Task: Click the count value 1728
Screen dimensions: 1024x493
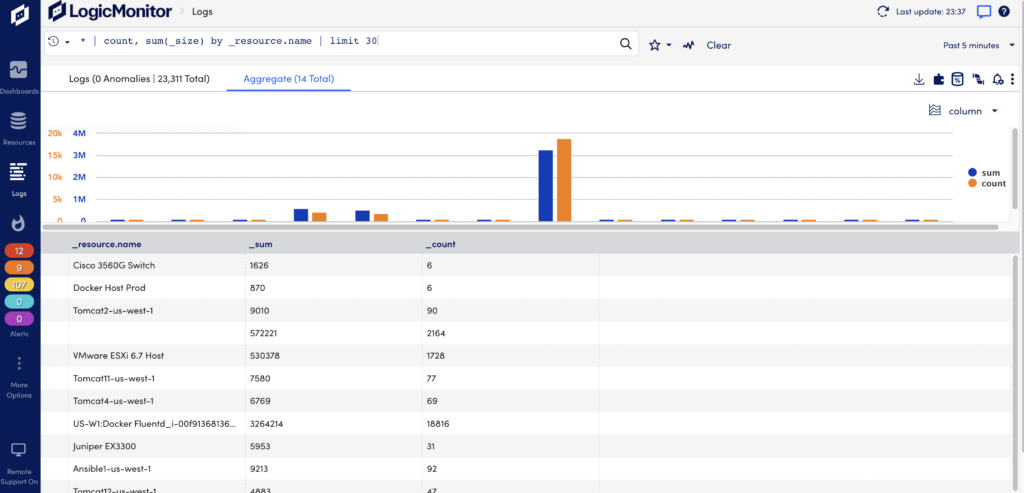Action: pos(435,356)
